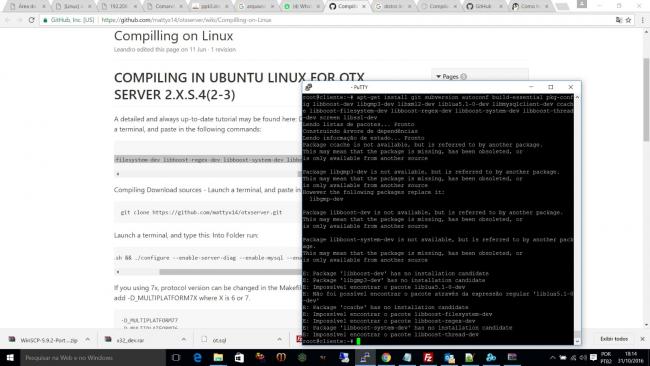The height and width of the screenshot is (366, 650).
Task: Reload the GitHub wiki page
Action: coord(32,20)
